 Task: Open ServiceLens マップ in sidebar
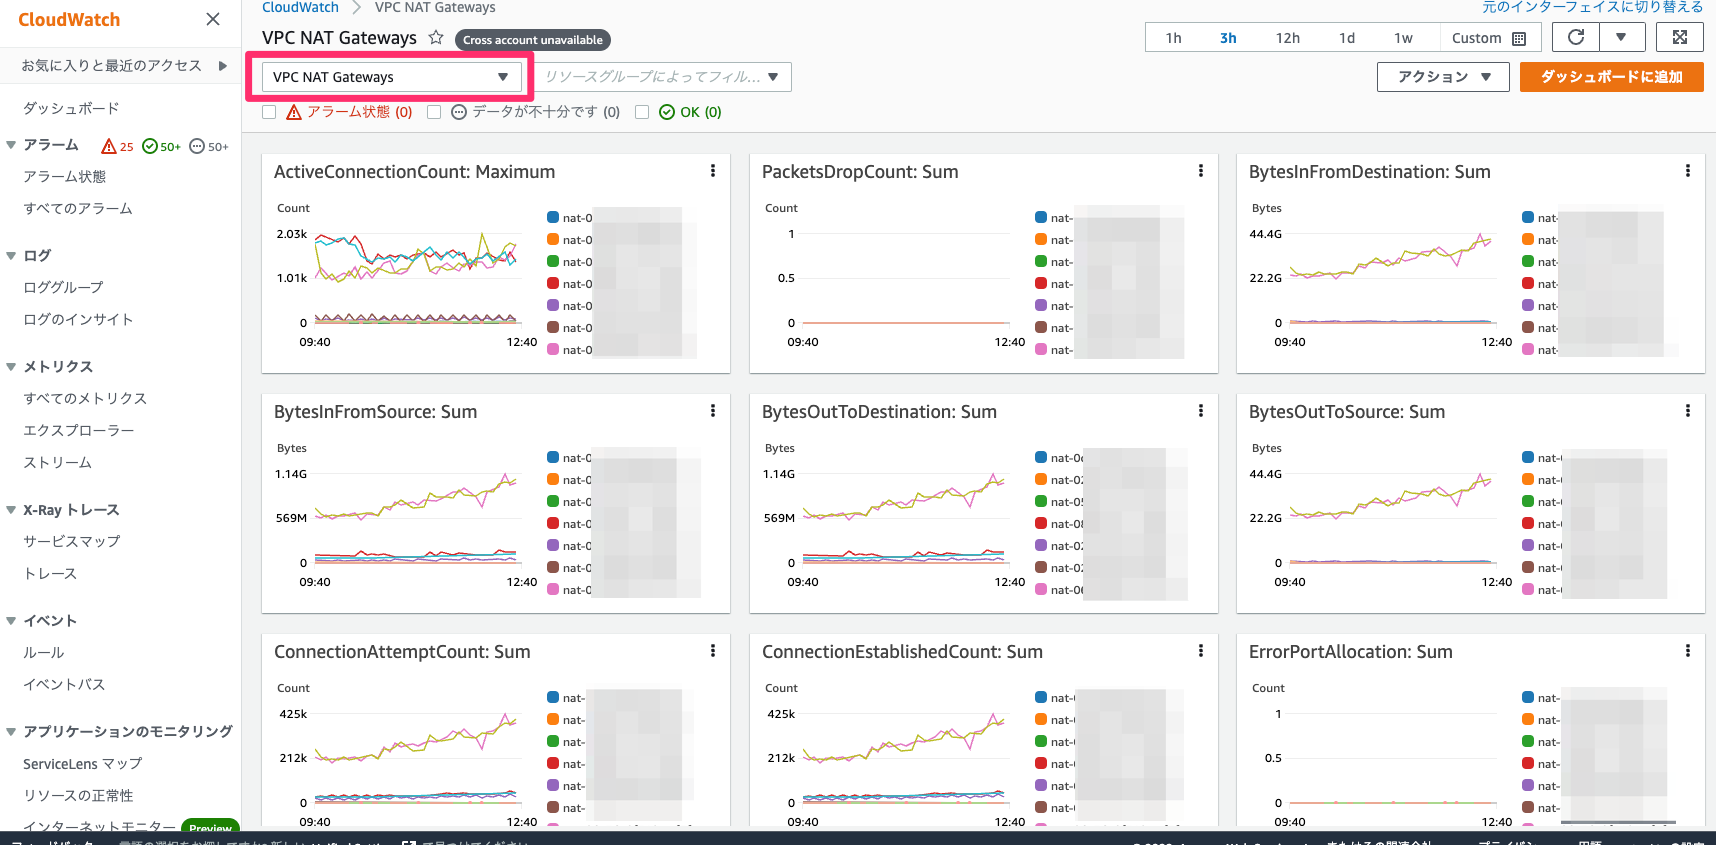pyautogui.click(x=83, y=763)
